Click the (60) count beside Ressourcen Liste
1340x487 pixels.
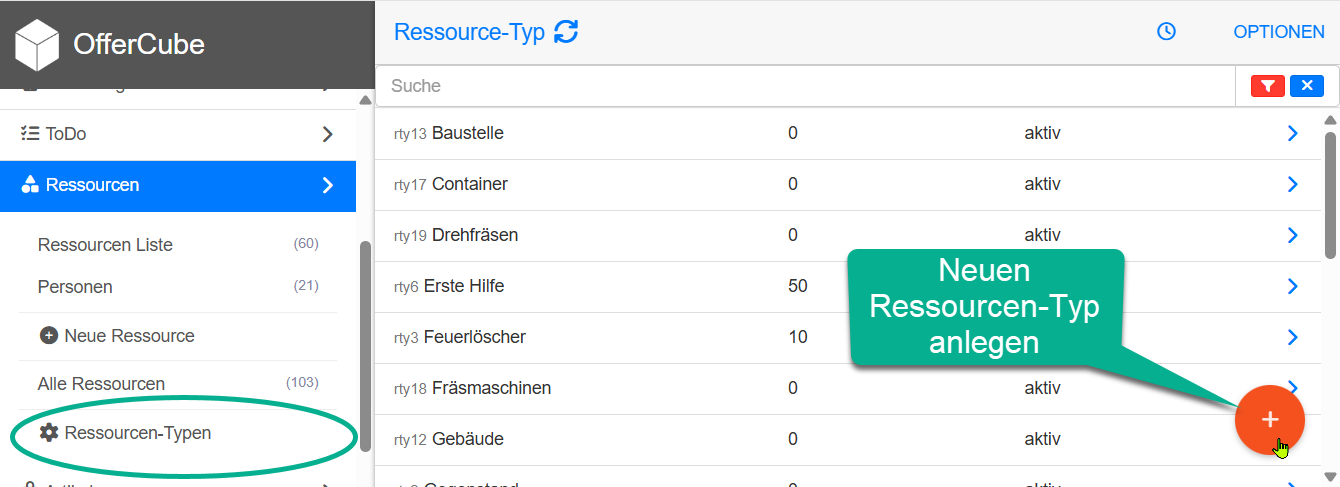(306, 244)
